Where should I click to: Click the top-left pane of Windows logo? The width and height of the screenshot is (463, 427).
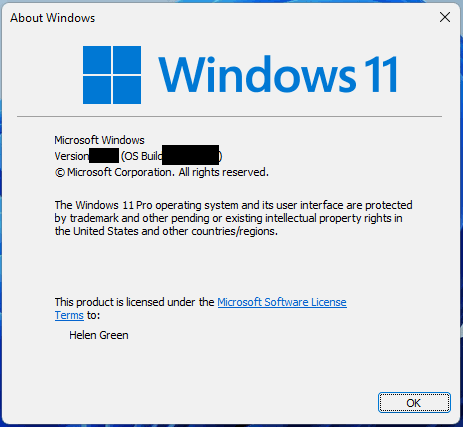click(97, 60)
